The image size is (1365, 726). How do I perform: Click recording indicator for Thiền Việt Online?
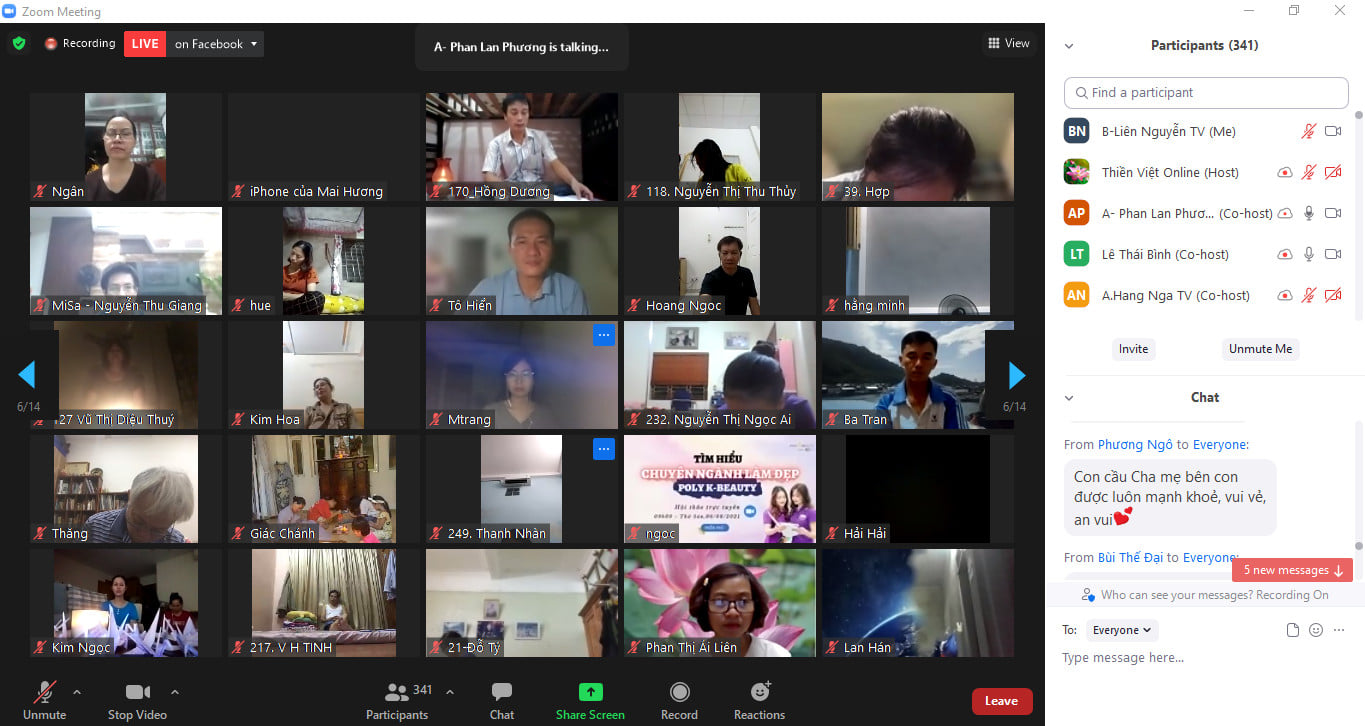(1285, 172)
